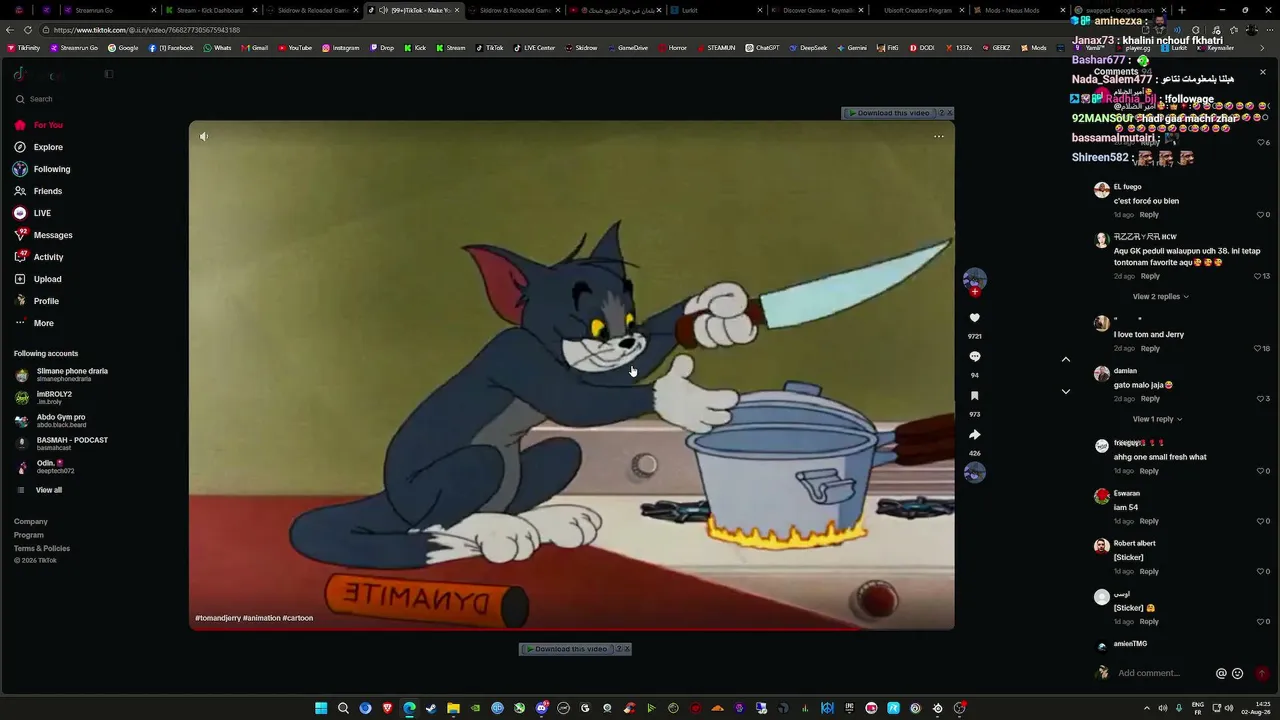Open Steam from the taskbar
Screen dimensions: 1280x720
click(x=431, y=708)
